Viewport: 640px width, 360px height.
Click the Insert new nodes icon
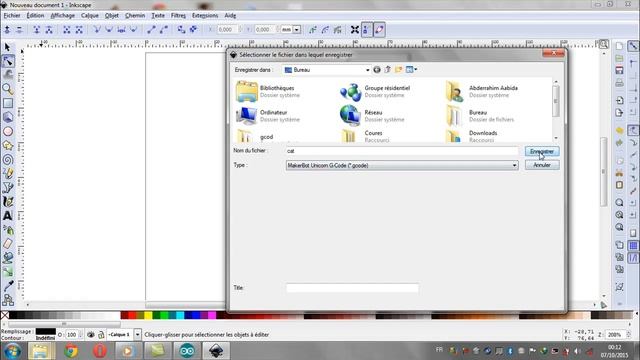7,30
